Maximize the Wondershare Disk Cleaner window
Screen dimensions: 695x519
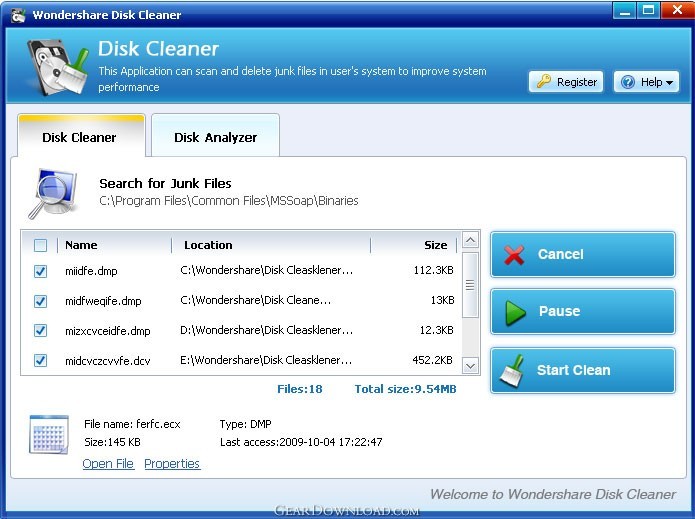pyautogui.click(x=648, y=10)
